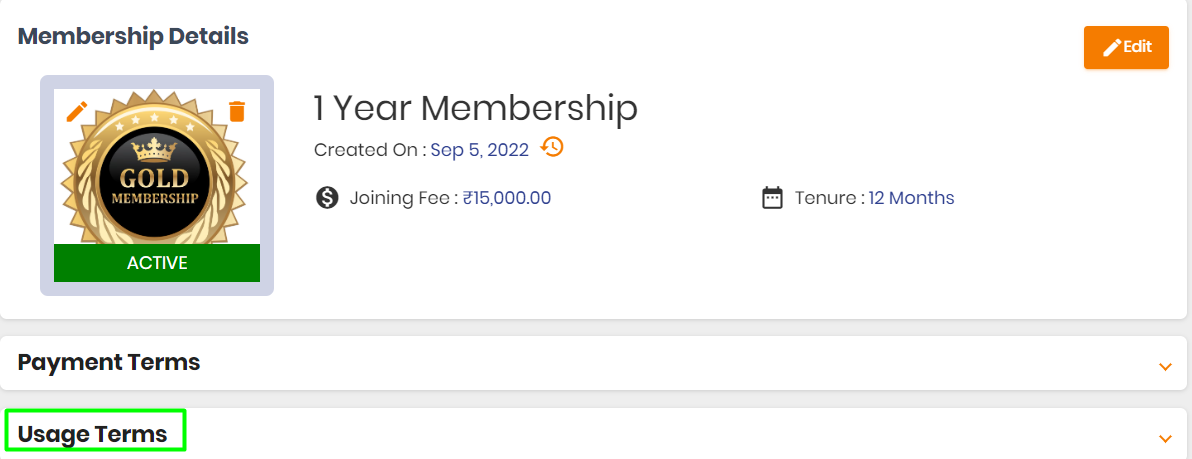Click the ₹15,000.00 joining fee value

pyautogui.click(x=507, y=198)
